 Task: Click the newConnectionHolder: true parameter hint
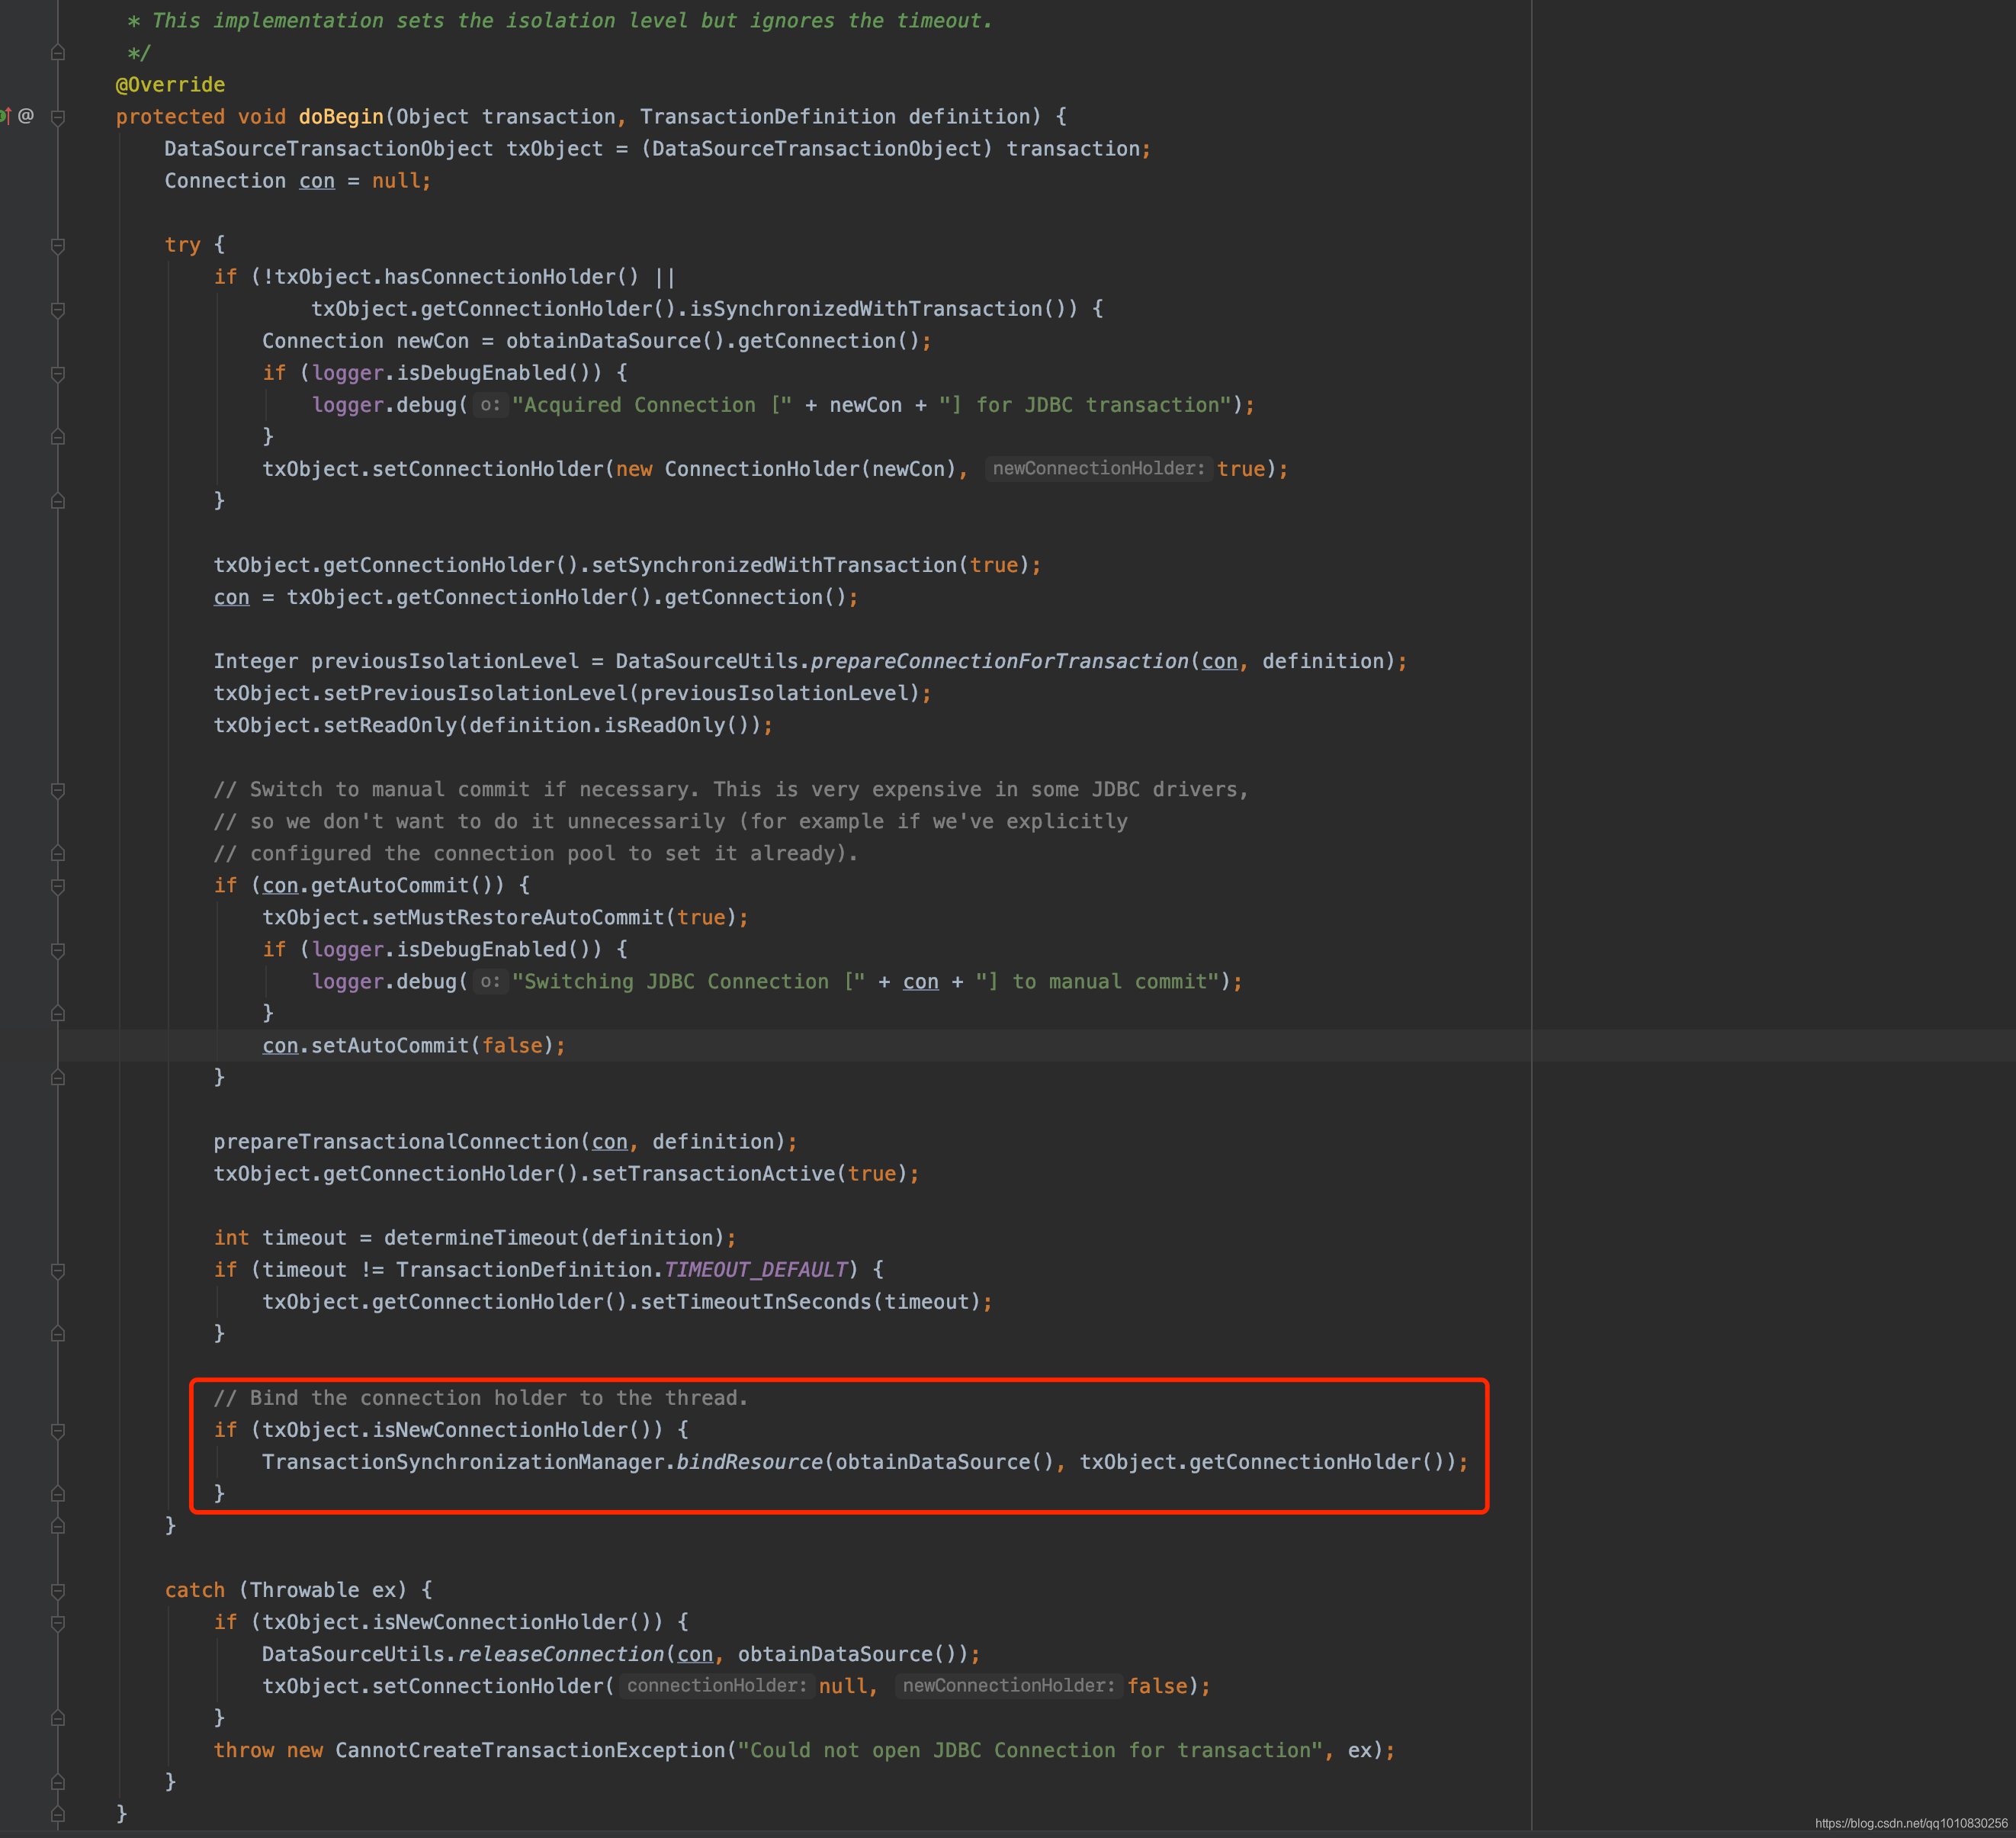(1098, 468)
